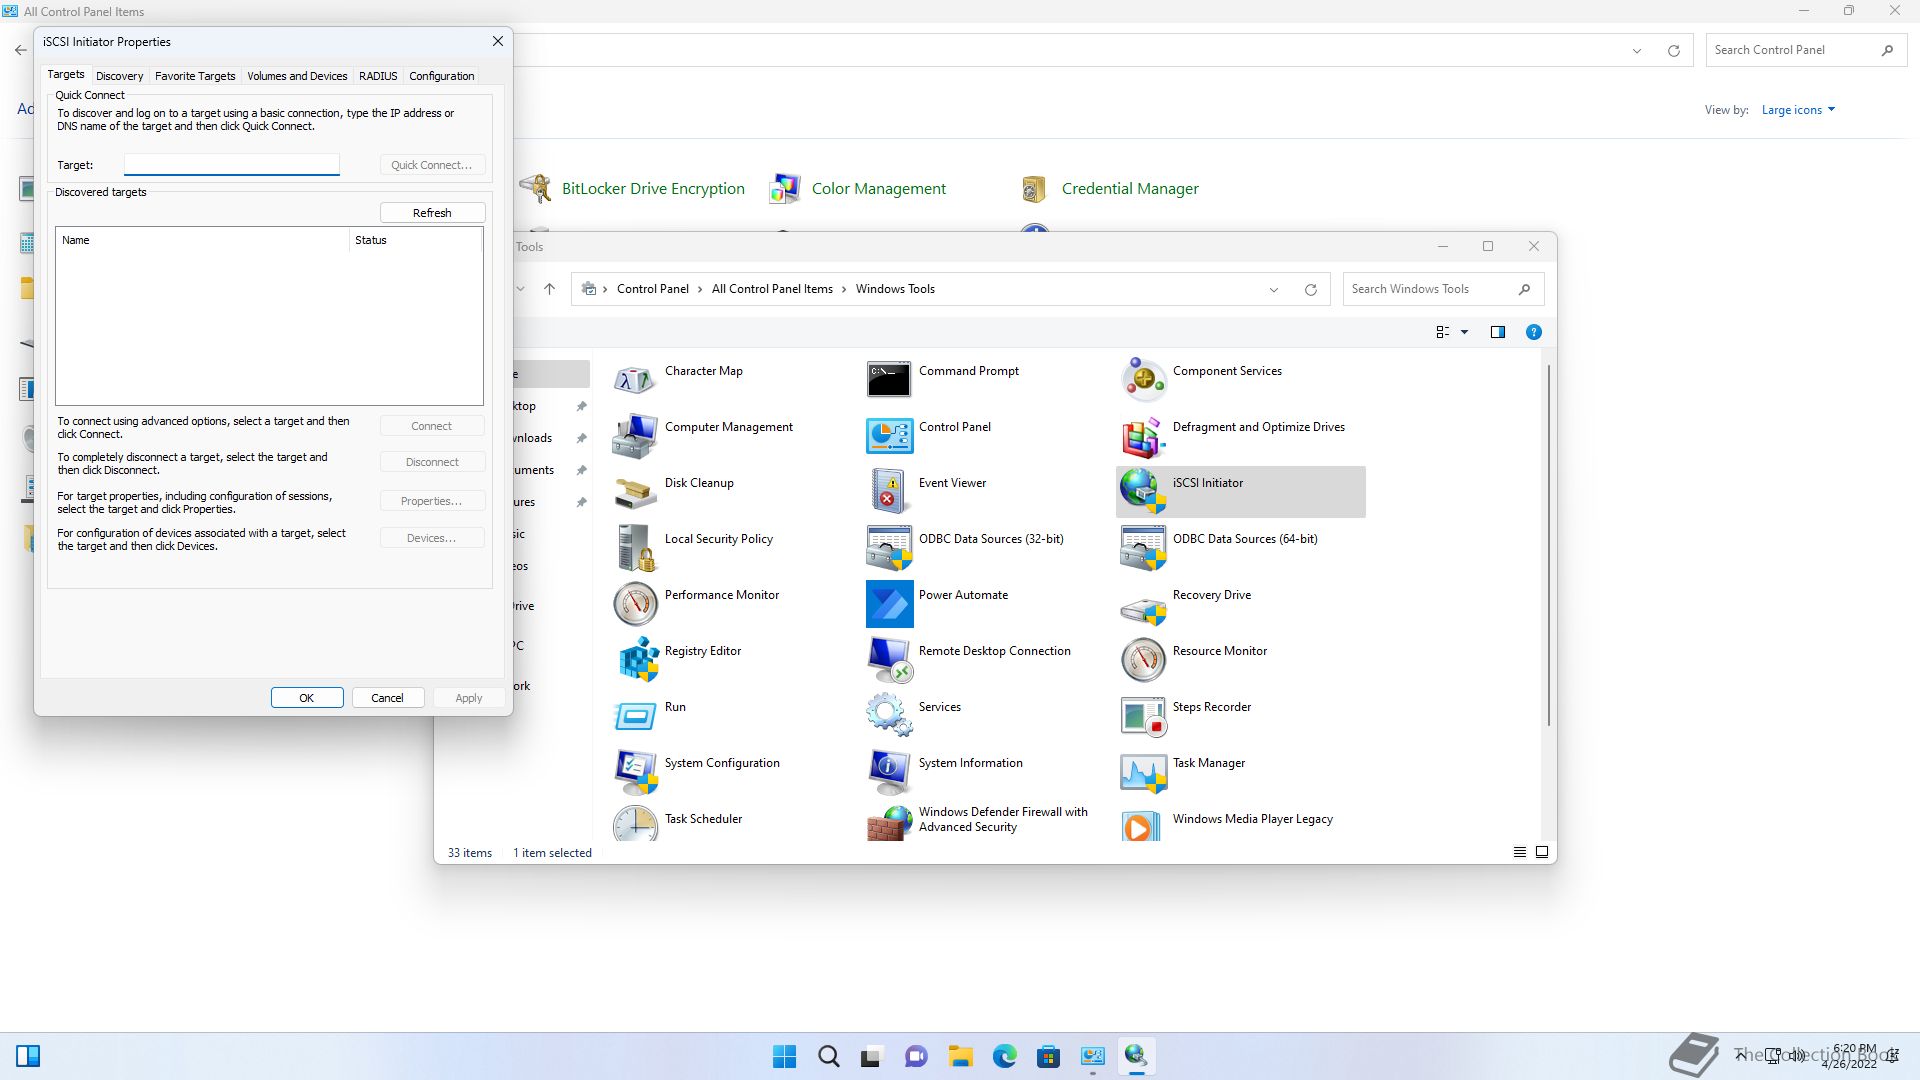Launch Performance Monitor icon

click(x=635, y=603)
